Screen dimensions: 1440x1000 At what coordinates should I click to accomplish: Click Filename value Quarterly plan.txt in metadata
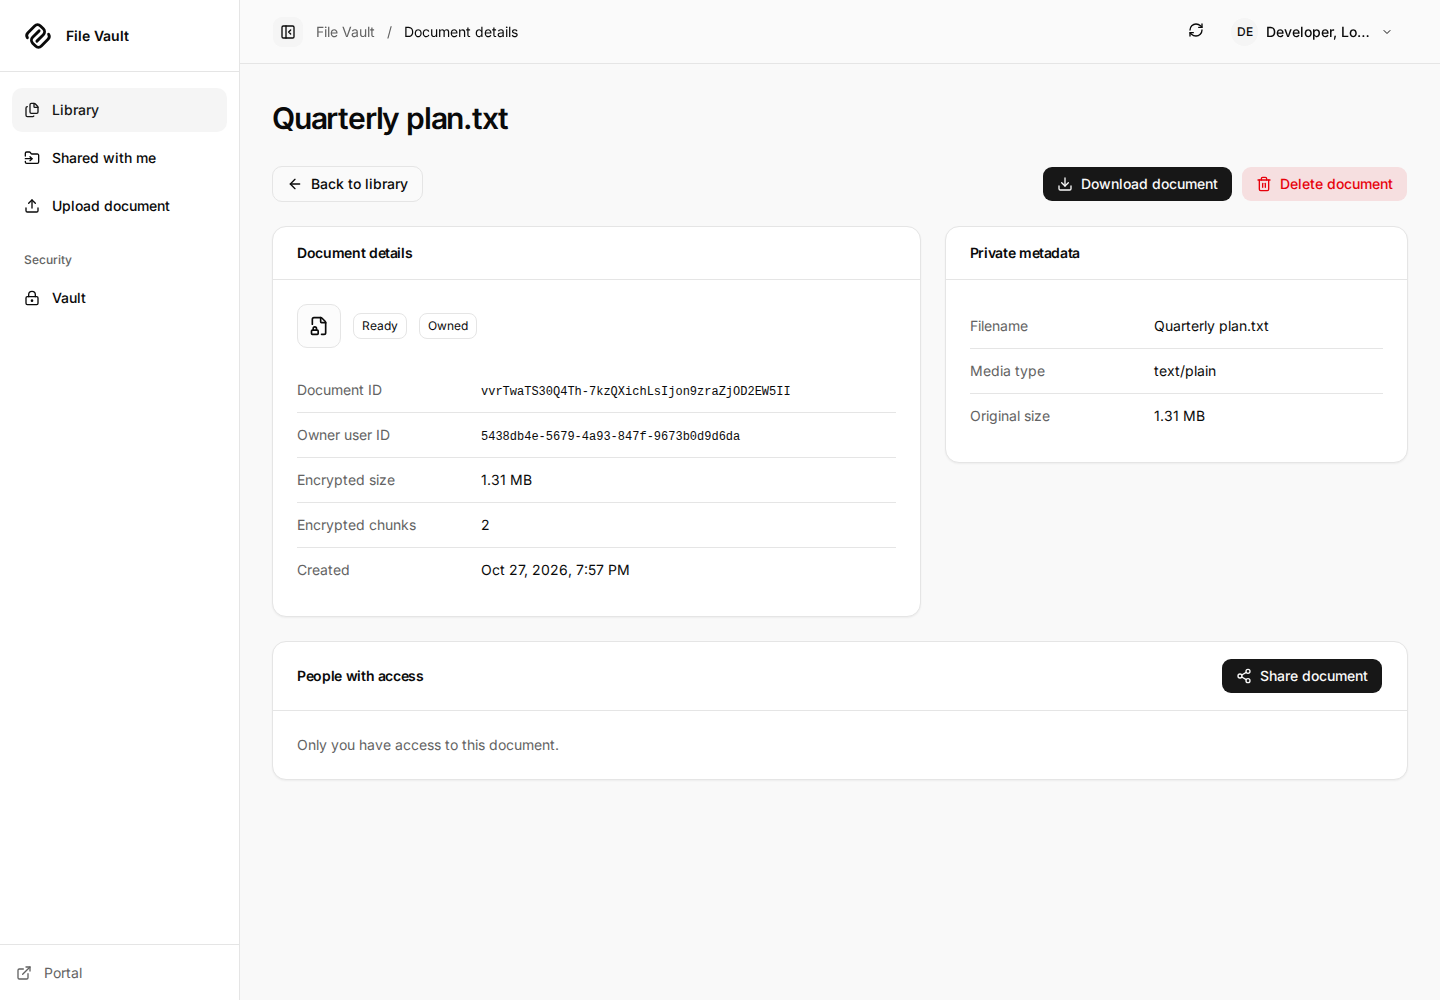[1211, 326]
